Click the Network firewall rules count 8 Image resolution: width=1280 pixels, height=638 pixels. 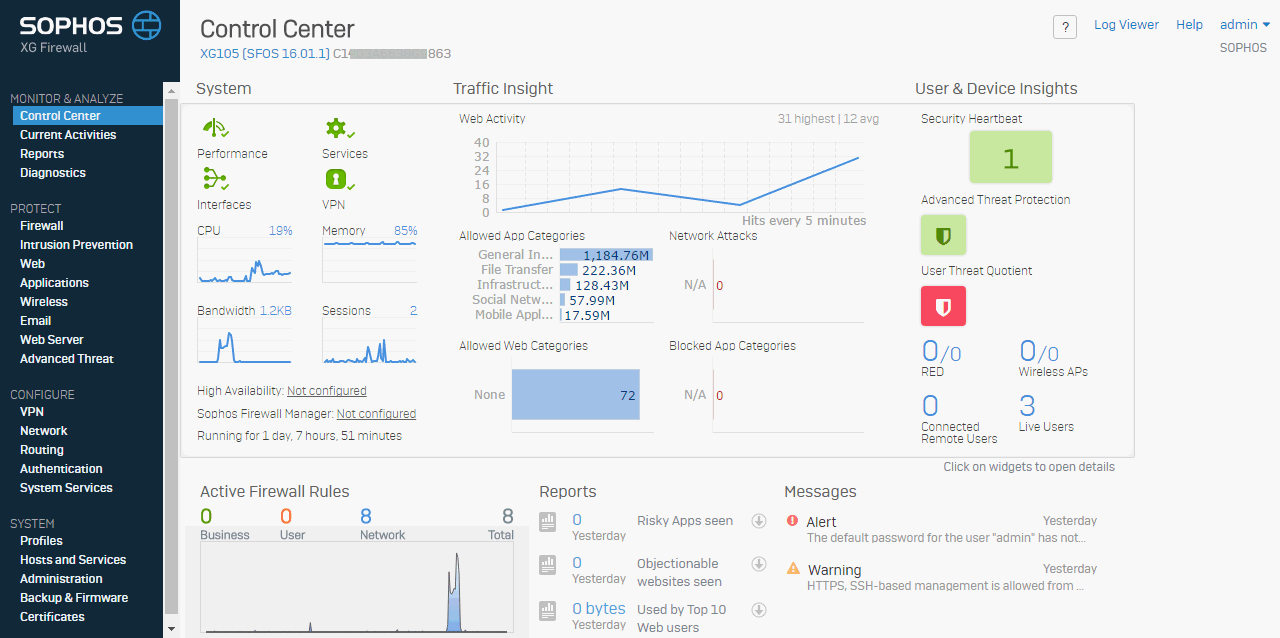coord(366,516)
